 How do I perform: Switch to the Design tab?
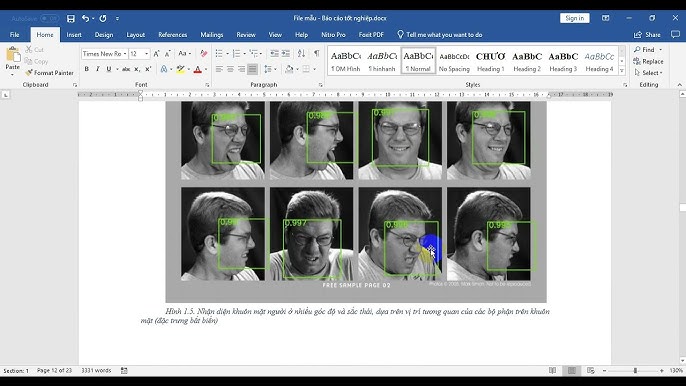(x=104, y=35)
